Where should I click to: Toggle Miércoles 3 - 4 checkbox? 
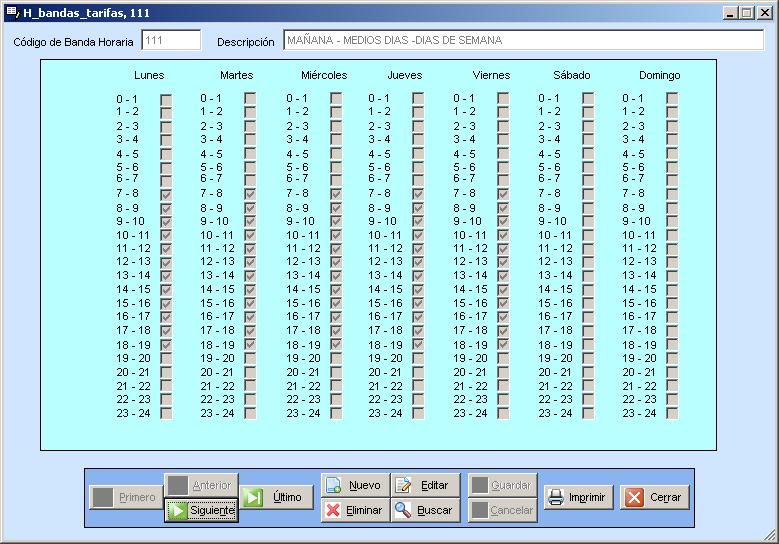[x=336, y=140]
